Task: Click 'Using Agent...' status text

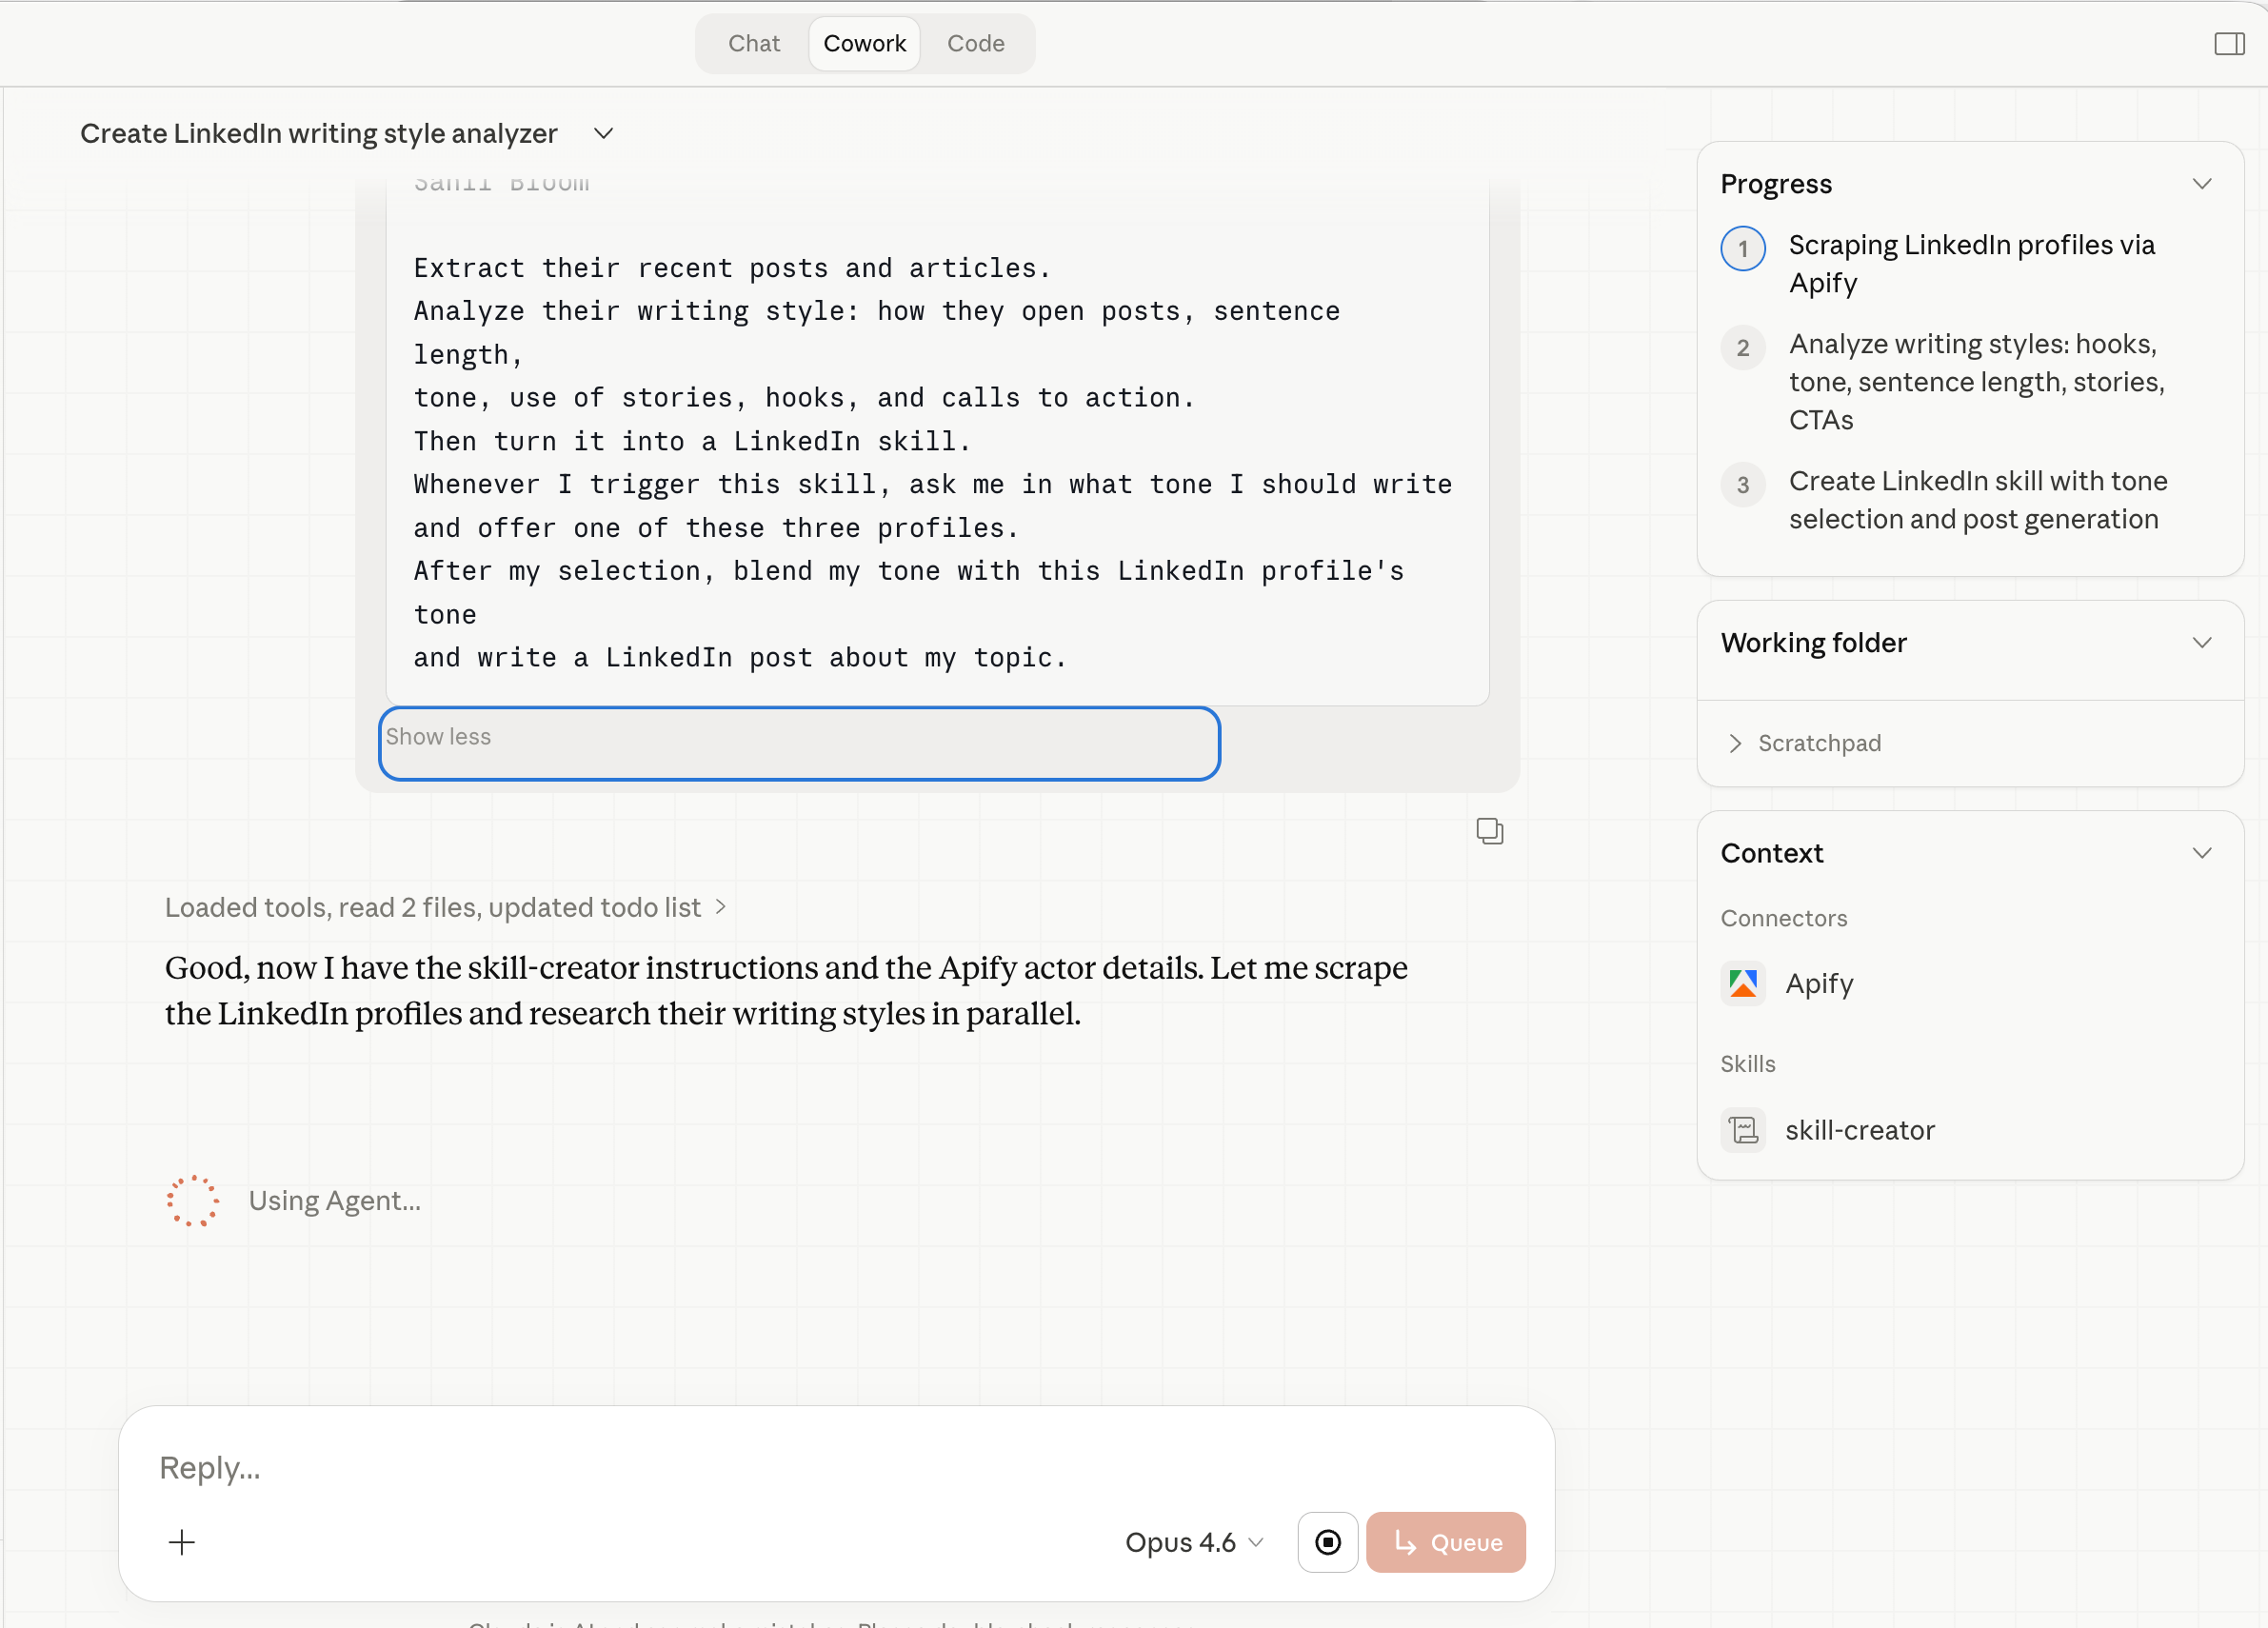Action: tap(335, 1200)
